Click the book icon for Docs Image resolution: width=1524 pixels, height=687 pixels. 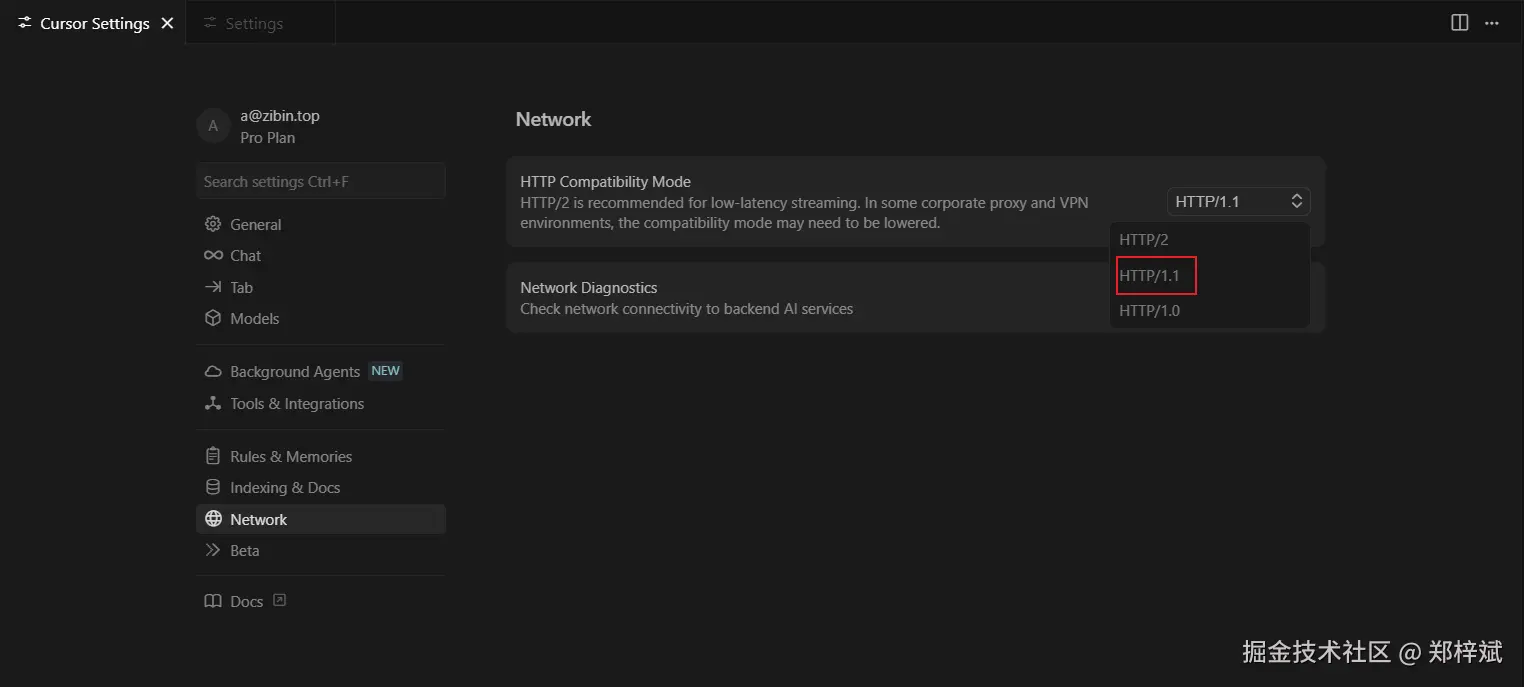coord(212,601)
